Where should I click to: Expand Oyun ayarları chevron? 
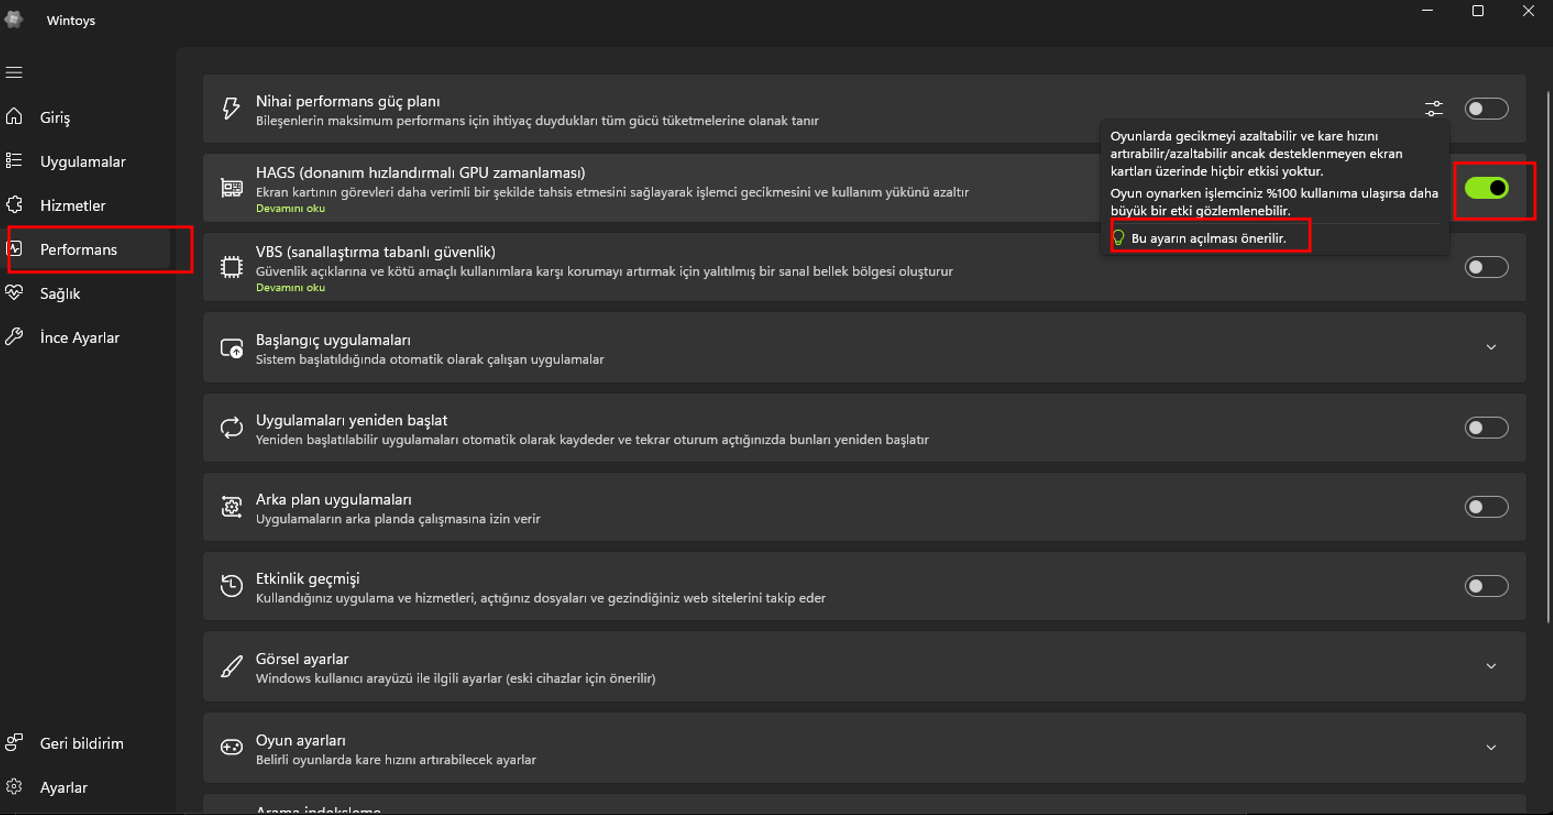point(1491,747)
